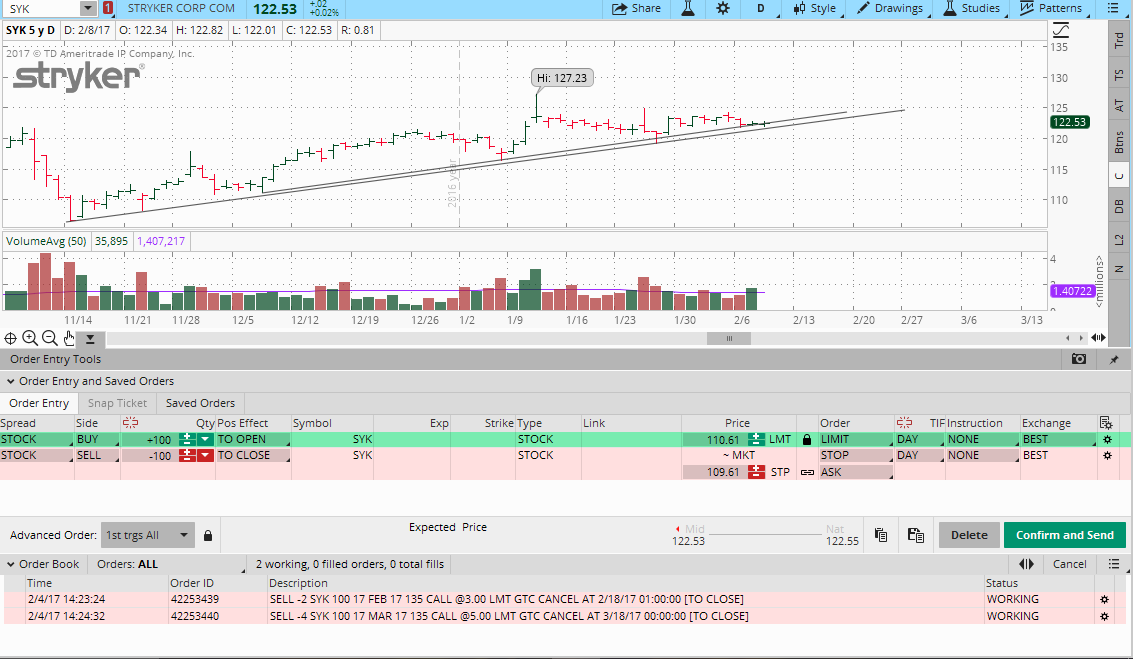Screen dimensions: 1133x659
Task: Open the SYK symbol dropdown arrow
Action: [88, 9]
